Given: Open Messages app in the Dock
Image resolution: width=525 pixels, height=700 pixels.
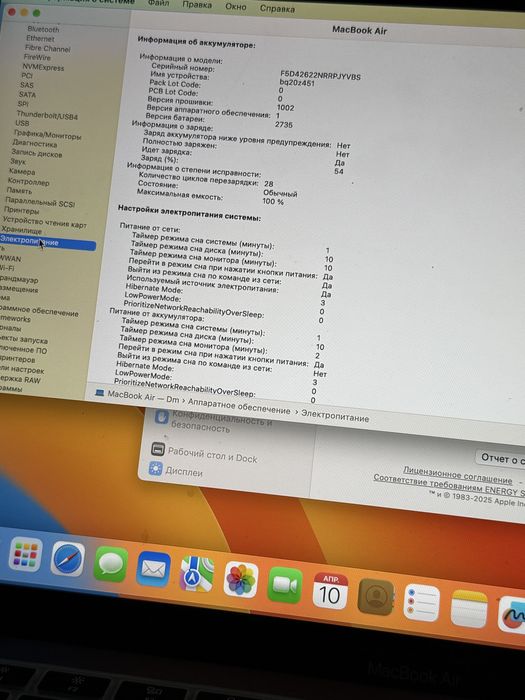Looking at the screenshot, I should [111, 564].
